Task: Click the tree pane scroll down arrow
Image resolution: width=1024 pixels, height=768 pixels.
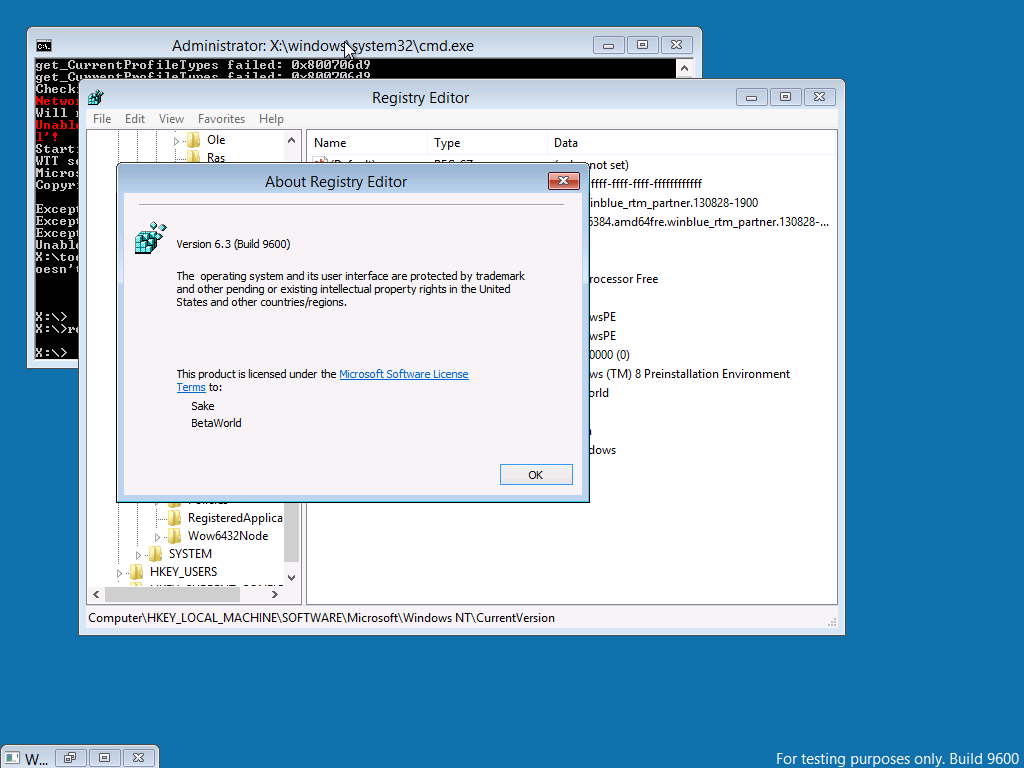Action: 291,577
